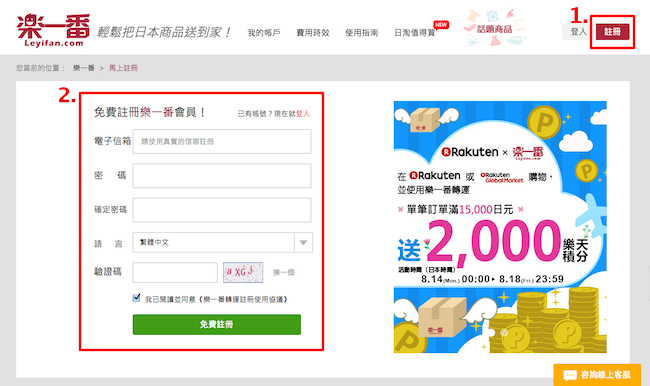The width and height of the screenshot is (650, 386).
Task: Go to 樂一番 breadcrumb link
Action: (x=84, y=68)
